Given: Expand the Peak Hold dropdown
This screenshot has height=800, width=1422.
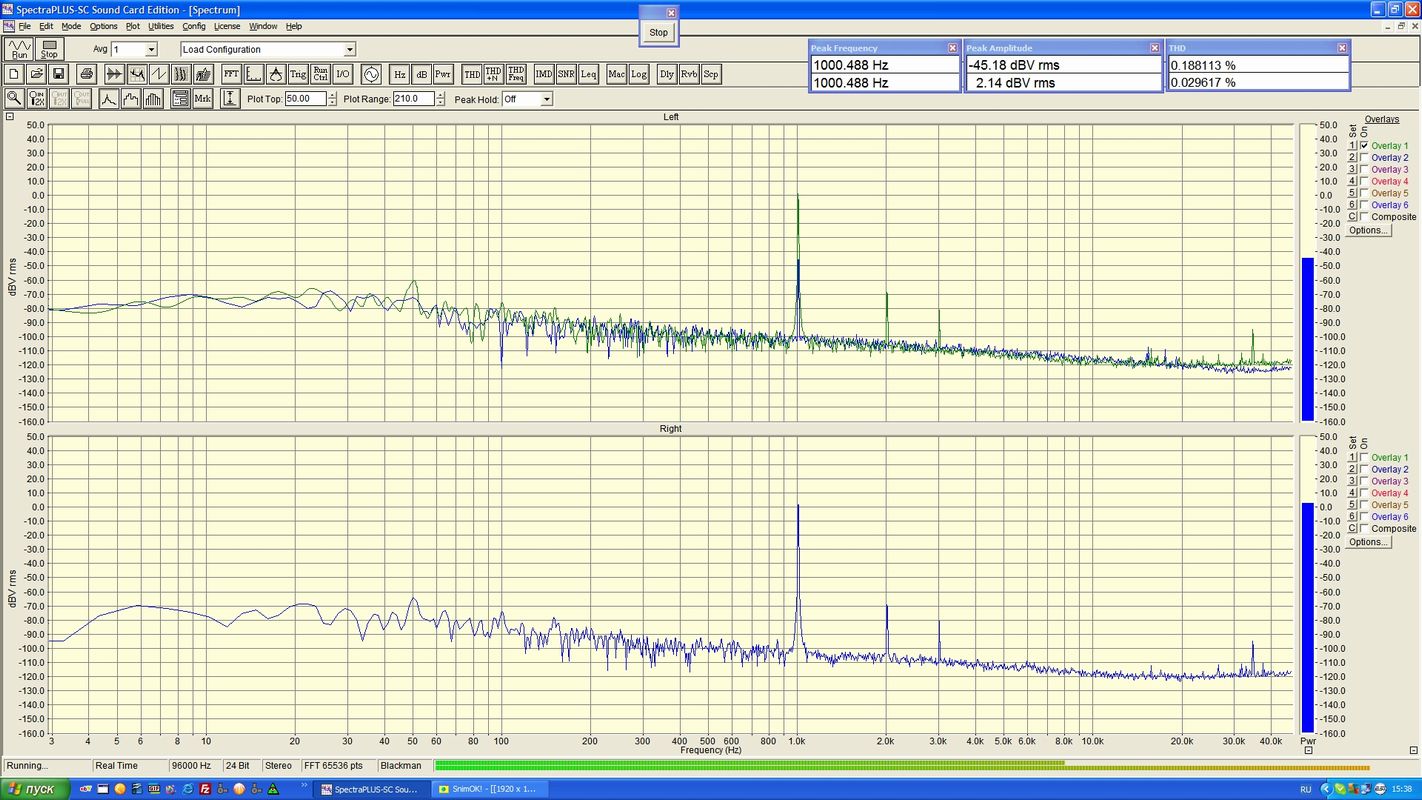Looking at the screenshot, I should (x=546, y=99).
